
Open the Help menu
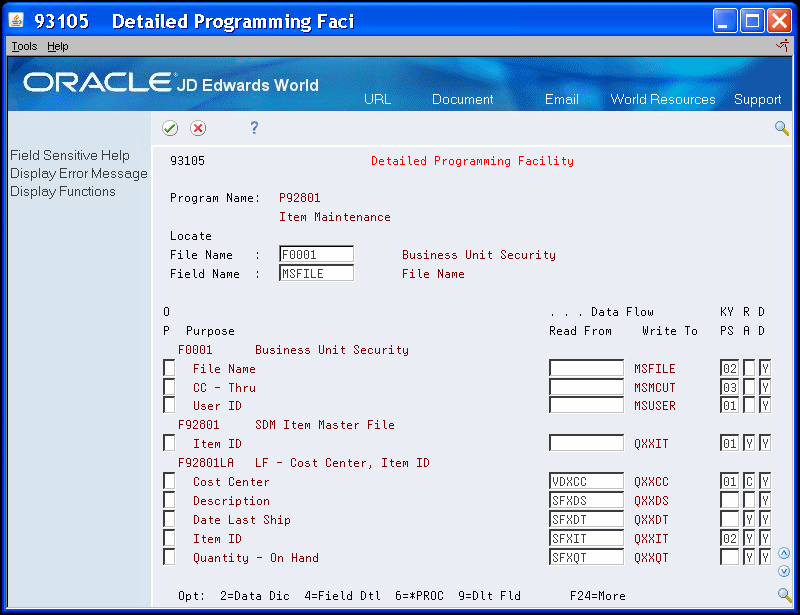(58, 46)
